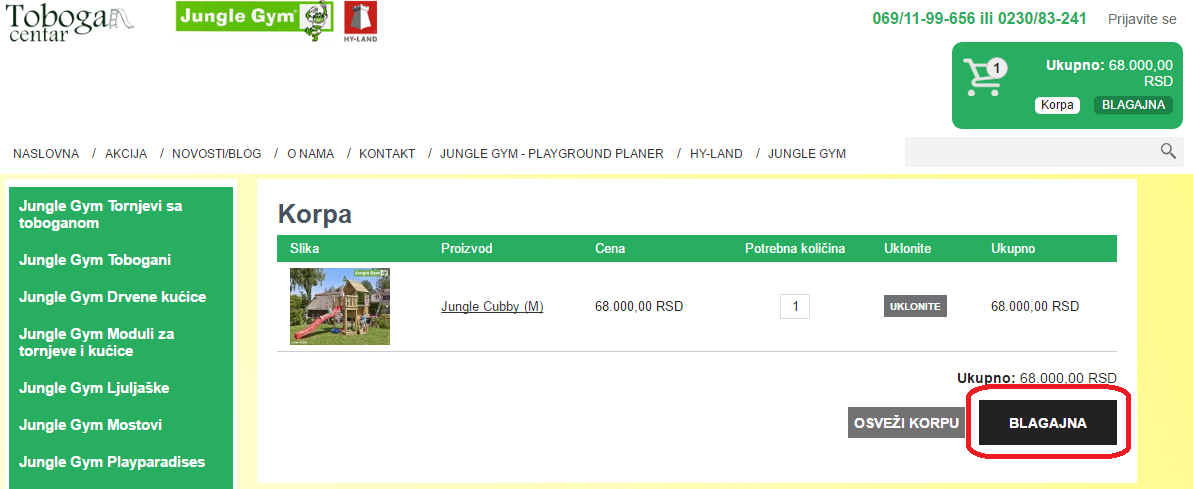The image size is (1193, 489).
Task: Refresh cart with OSVEŽI KORPU
Action: [x=907, y=423]
